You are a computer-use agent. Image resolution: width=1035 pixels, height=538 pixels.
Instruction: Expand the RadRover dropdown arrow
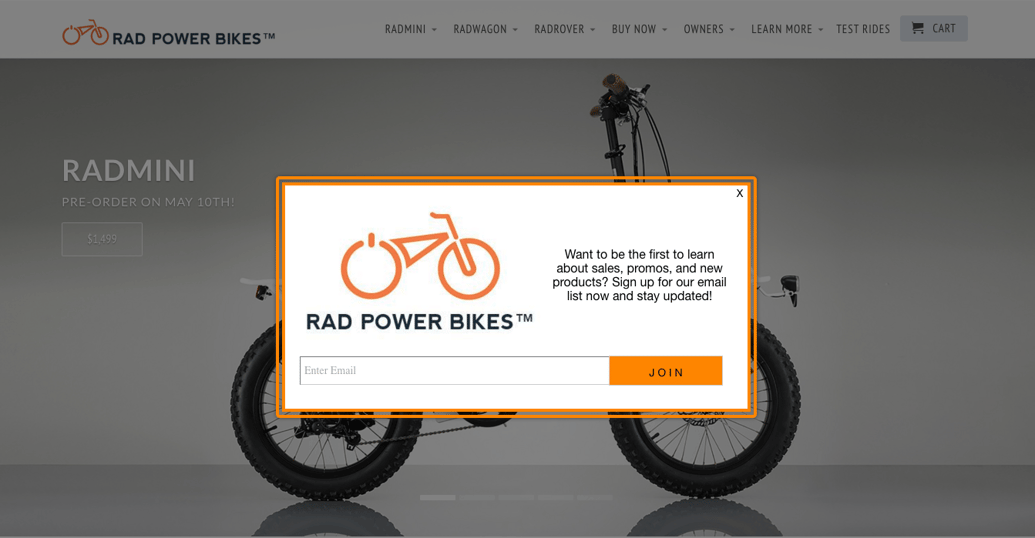[593, 30]
